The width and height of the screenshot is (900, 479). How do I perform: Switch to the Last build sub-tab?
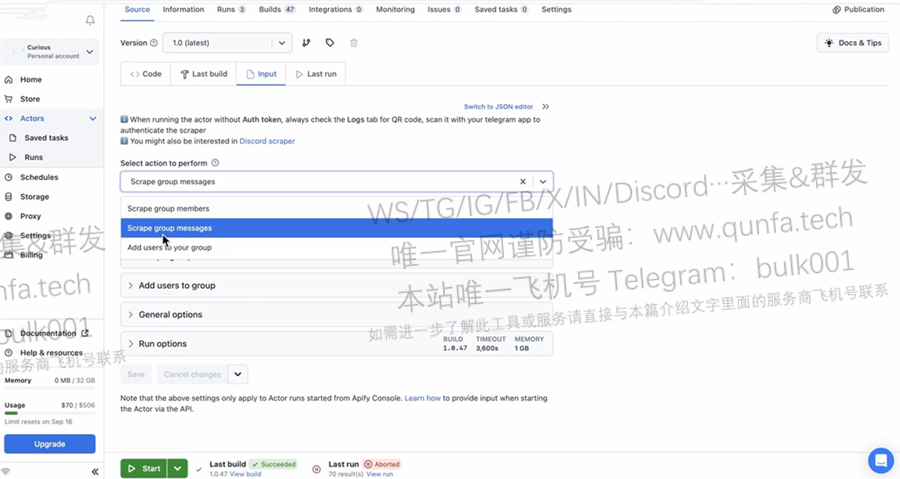[204, 74]
